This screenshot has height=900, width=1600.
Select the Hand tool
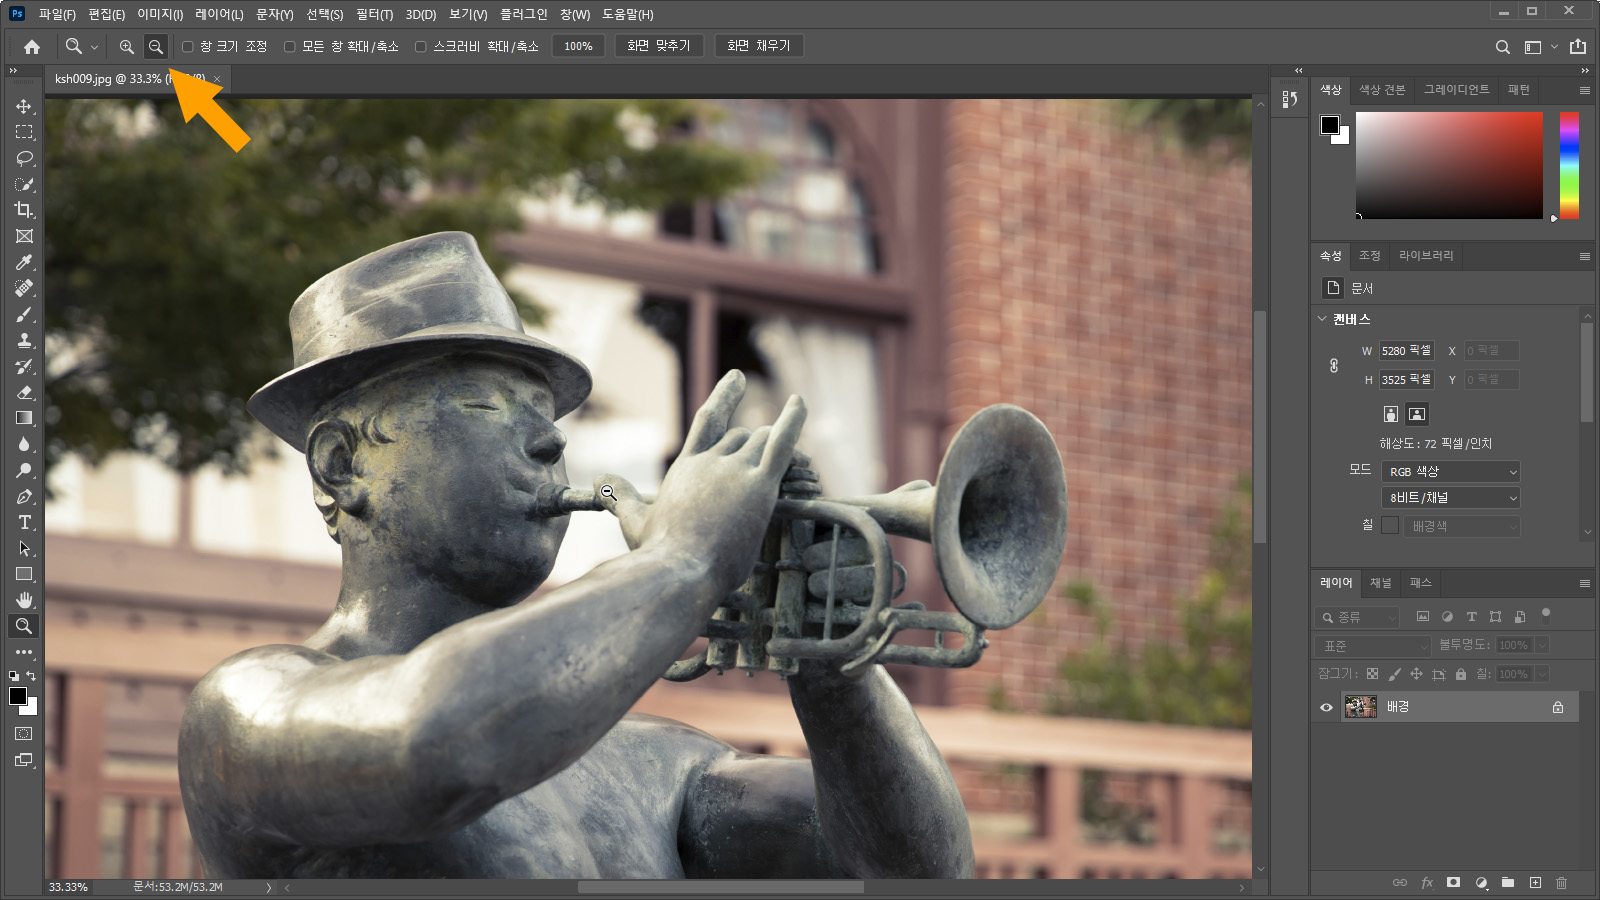[24, 600]
